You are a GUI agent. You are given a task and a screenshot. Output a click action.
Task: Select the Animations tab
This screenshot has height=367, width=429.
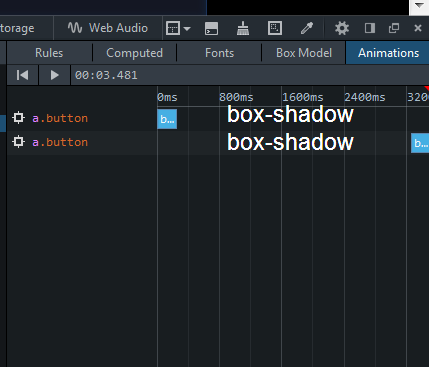coord(388,53)
